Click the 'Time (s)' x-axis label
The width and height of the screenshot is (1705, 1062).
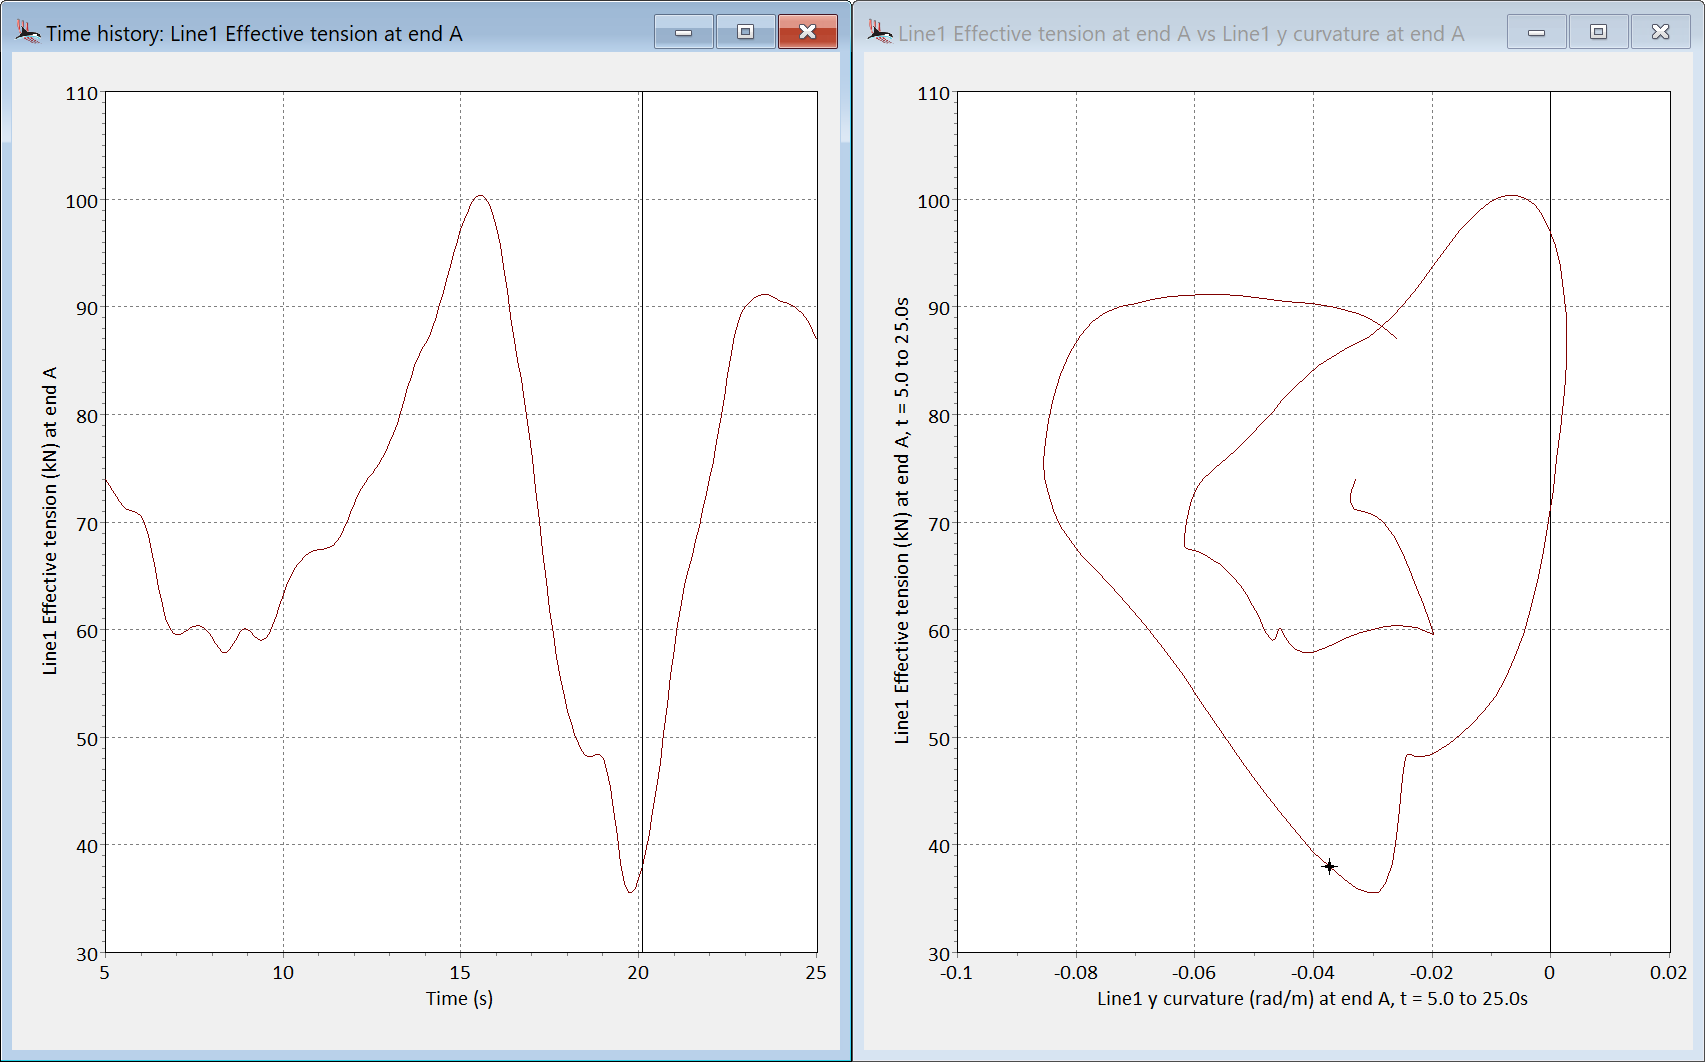(x=459, y=998)
